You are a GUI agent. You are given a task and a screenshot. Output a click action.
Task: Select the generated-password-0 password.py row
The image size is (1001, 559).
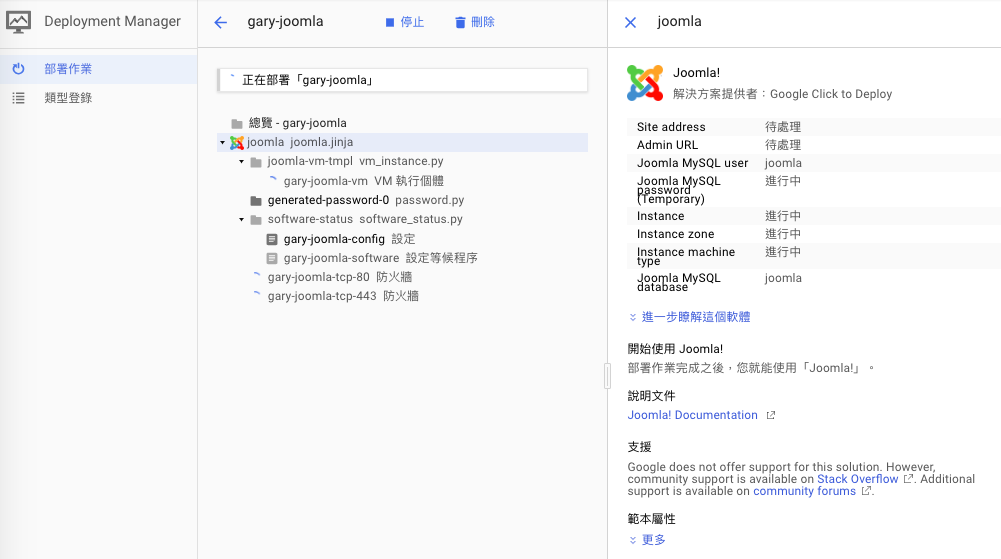click(x=402, y=200)
